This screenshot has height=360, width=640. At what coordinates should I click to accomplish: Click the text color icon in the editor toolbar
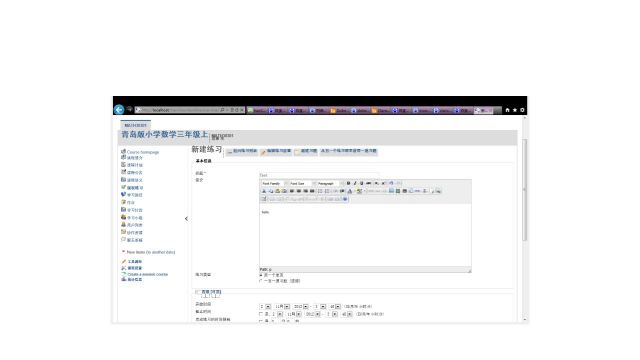click(350, 191)
